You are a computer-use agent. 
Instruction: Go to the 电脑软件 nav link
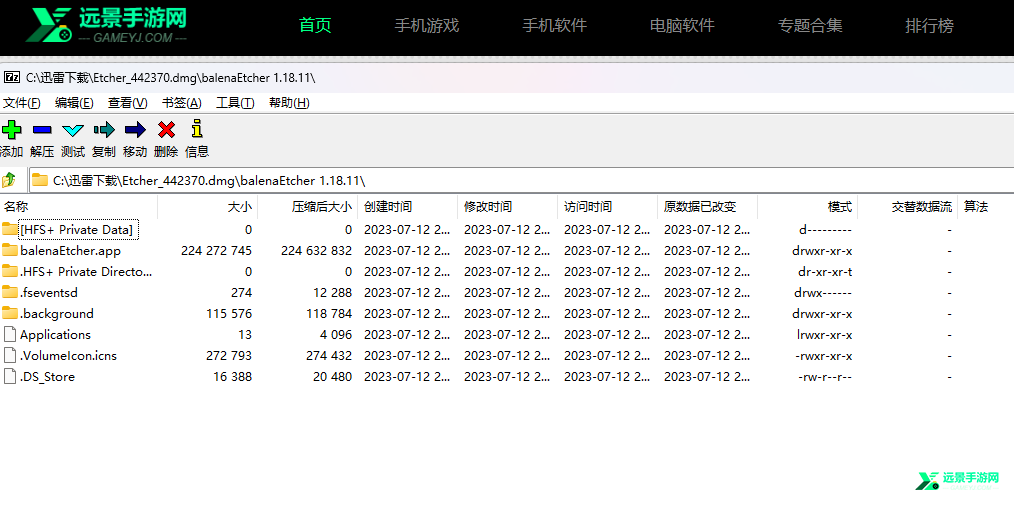pos(682,26)
